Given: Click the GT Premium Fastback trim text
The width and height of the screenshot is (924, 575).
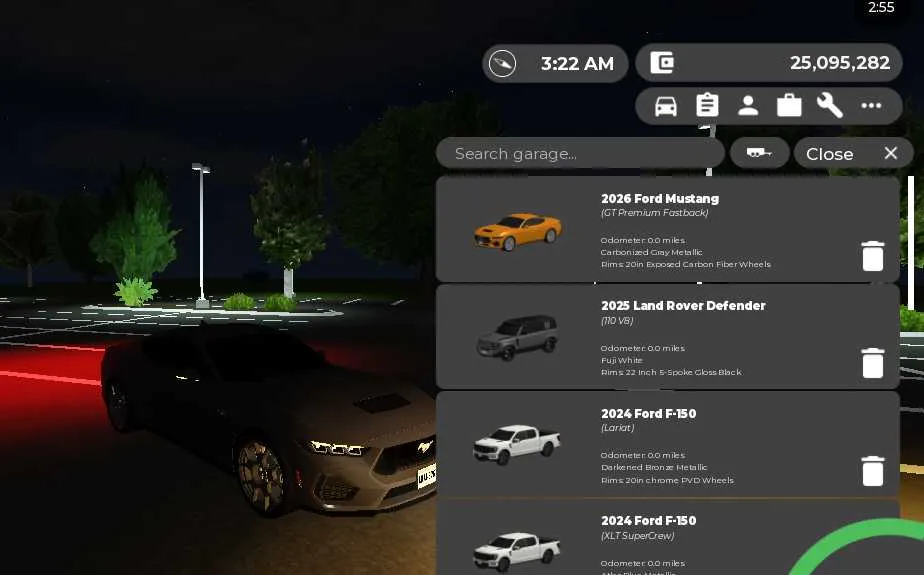Looking at the screenshot, I should (x=655, y=213).
